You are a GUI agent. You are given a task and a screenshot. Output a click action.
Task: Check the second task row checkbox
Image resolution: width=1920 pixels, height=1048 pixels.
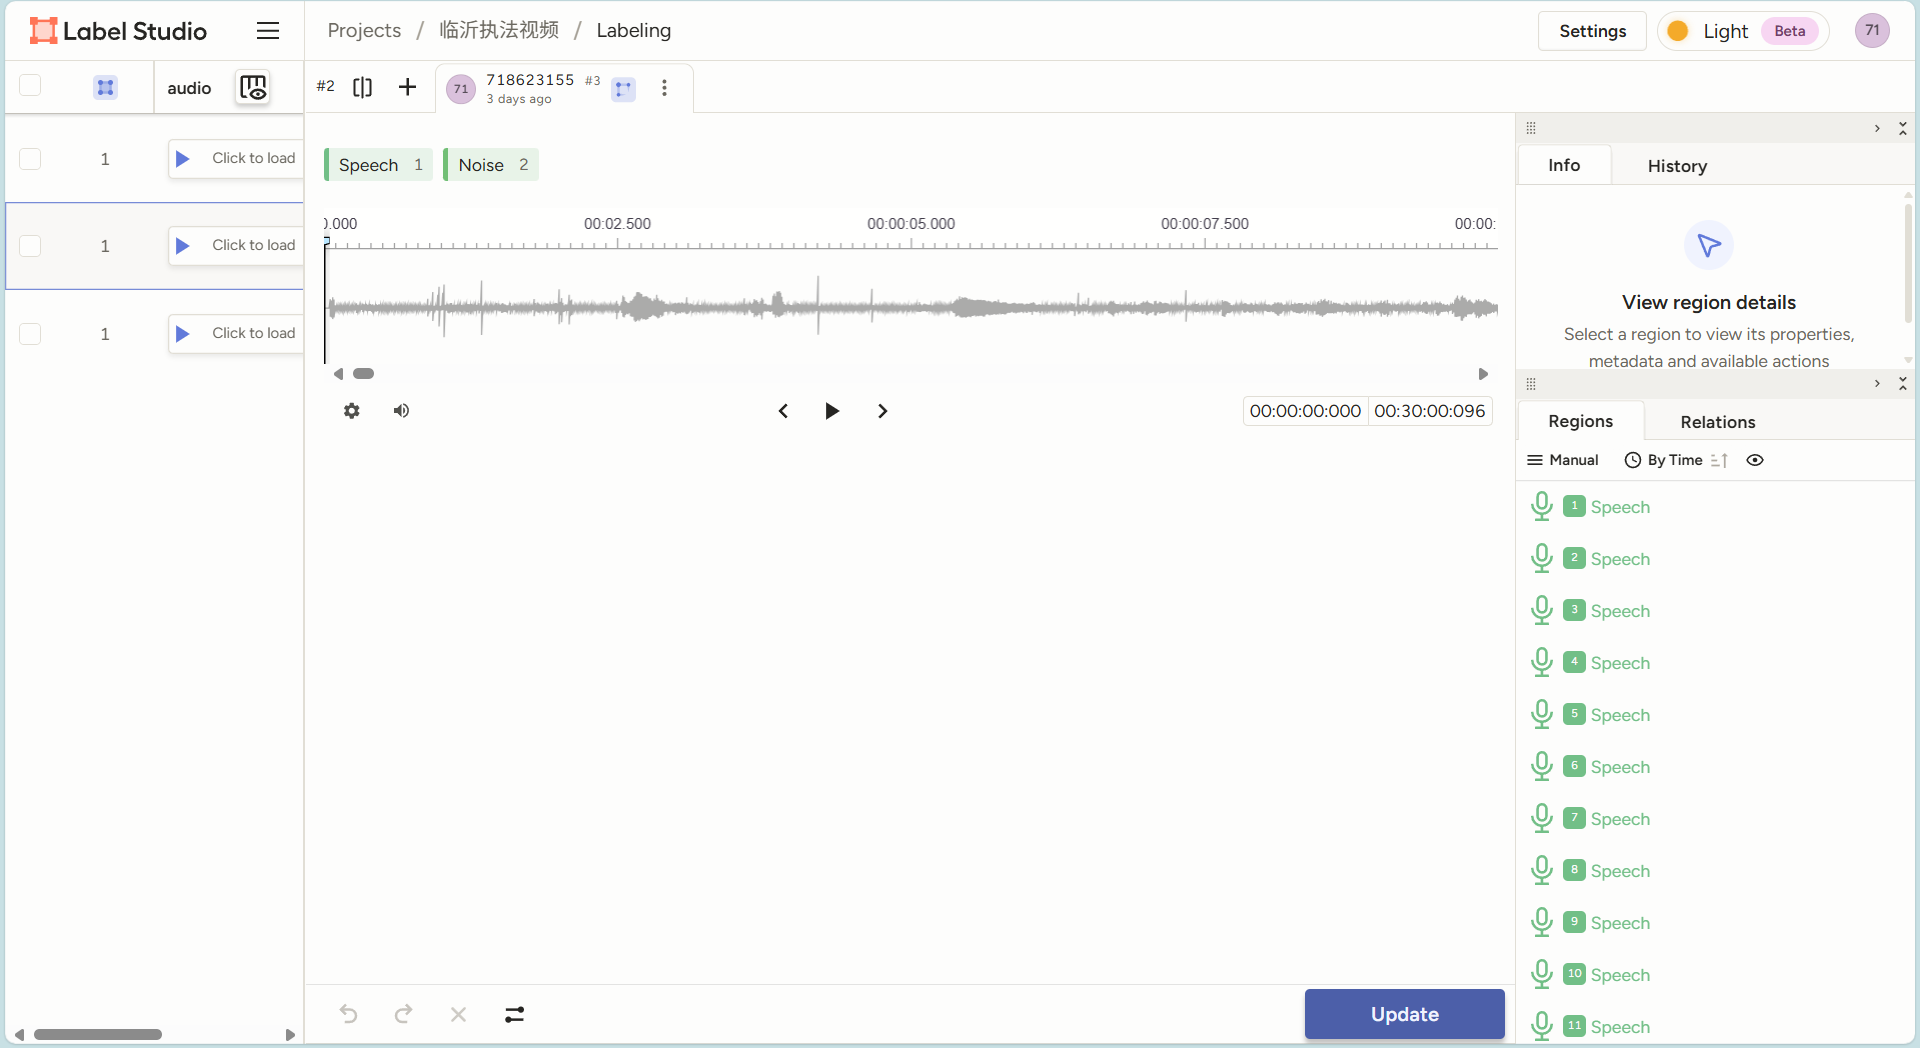tap(30, 246)
